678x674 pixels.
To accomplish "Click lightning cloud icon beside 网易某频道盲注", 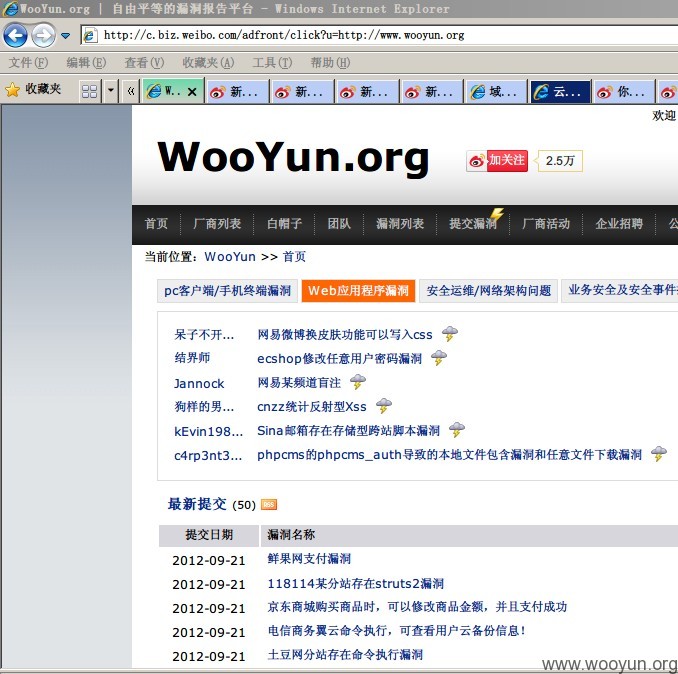I will (x=358, y=382).
